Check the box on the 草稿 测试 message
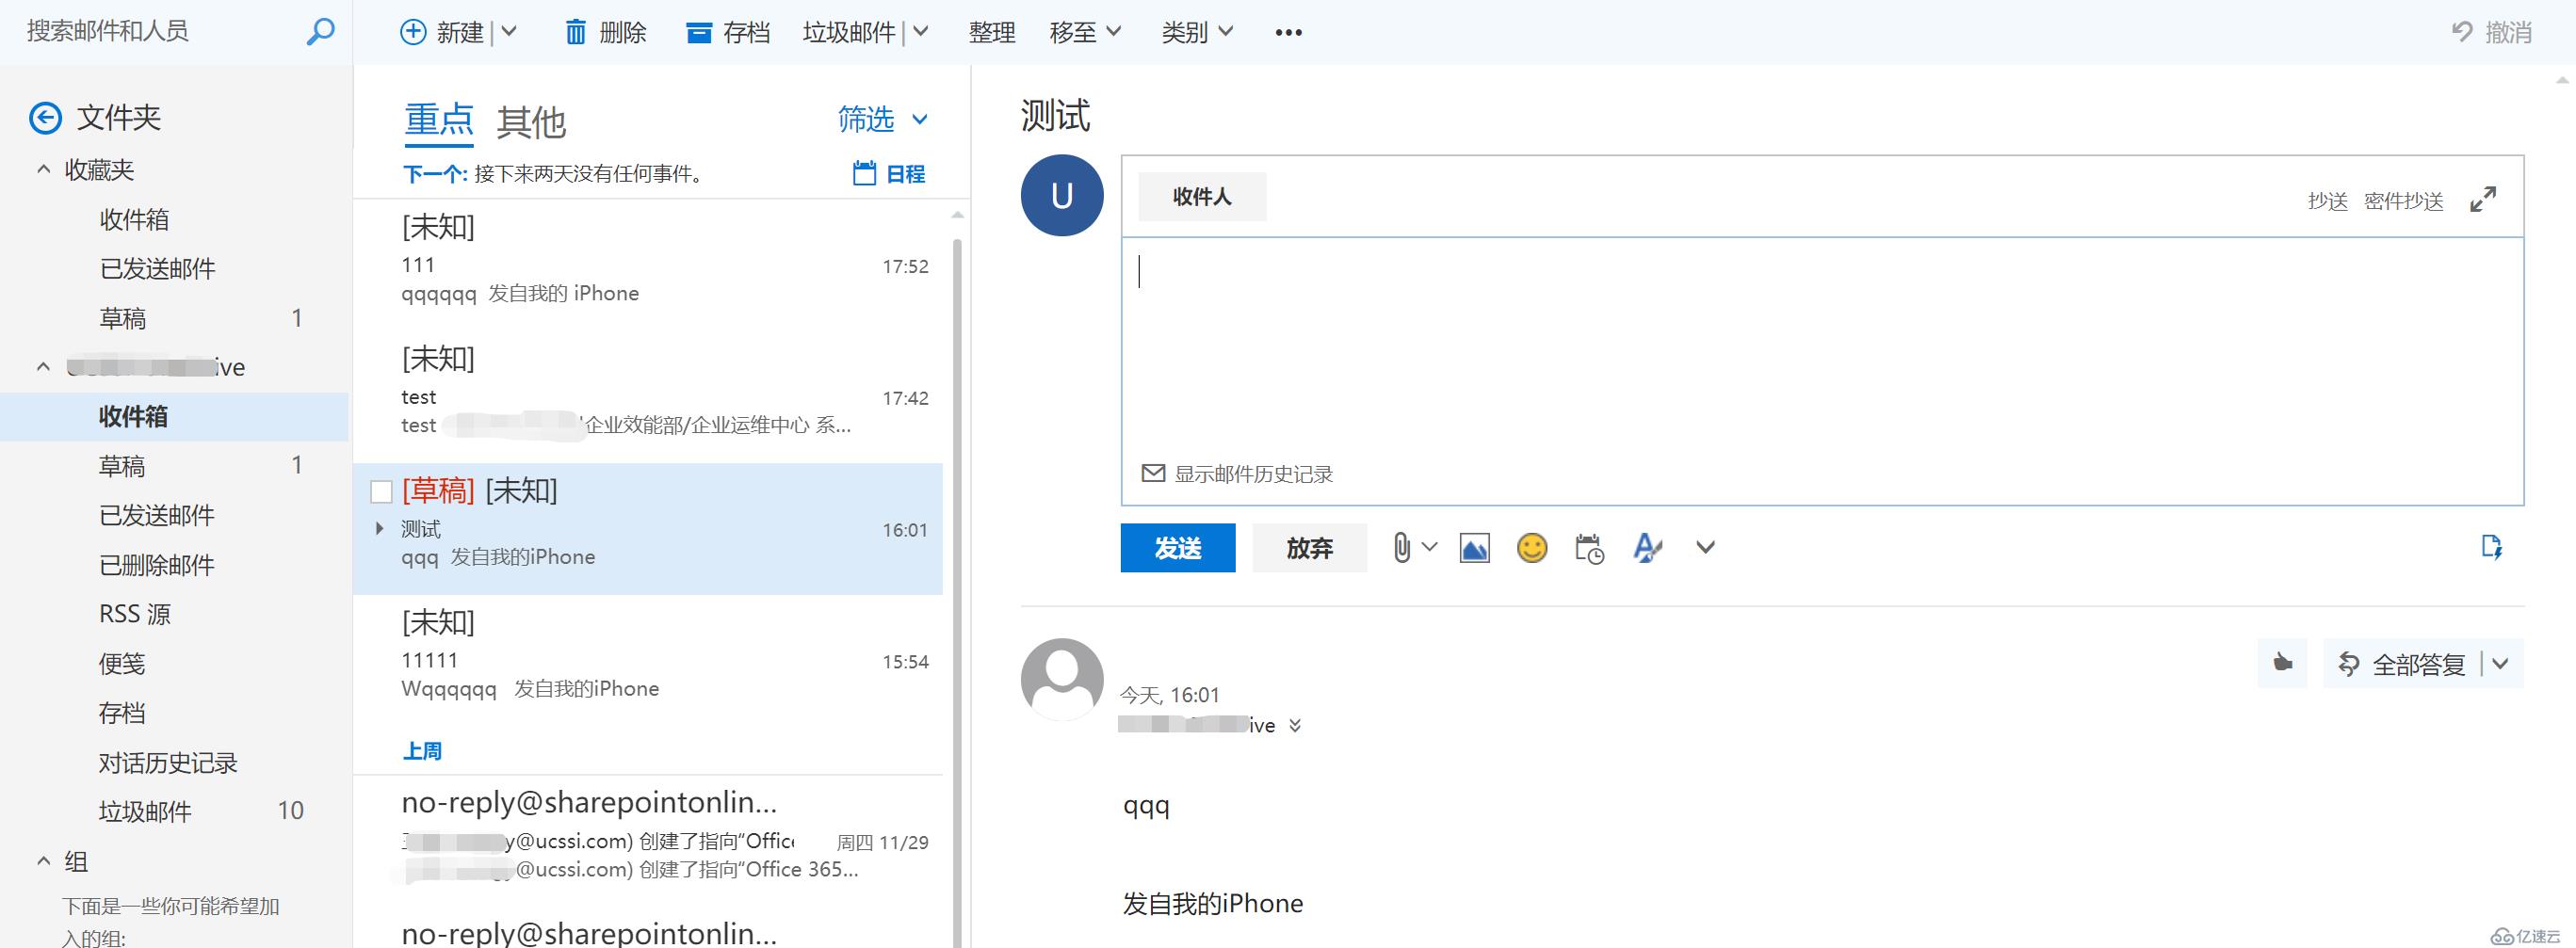The image size is (2576, 948). pyautogui.click(x=381, y=491)
